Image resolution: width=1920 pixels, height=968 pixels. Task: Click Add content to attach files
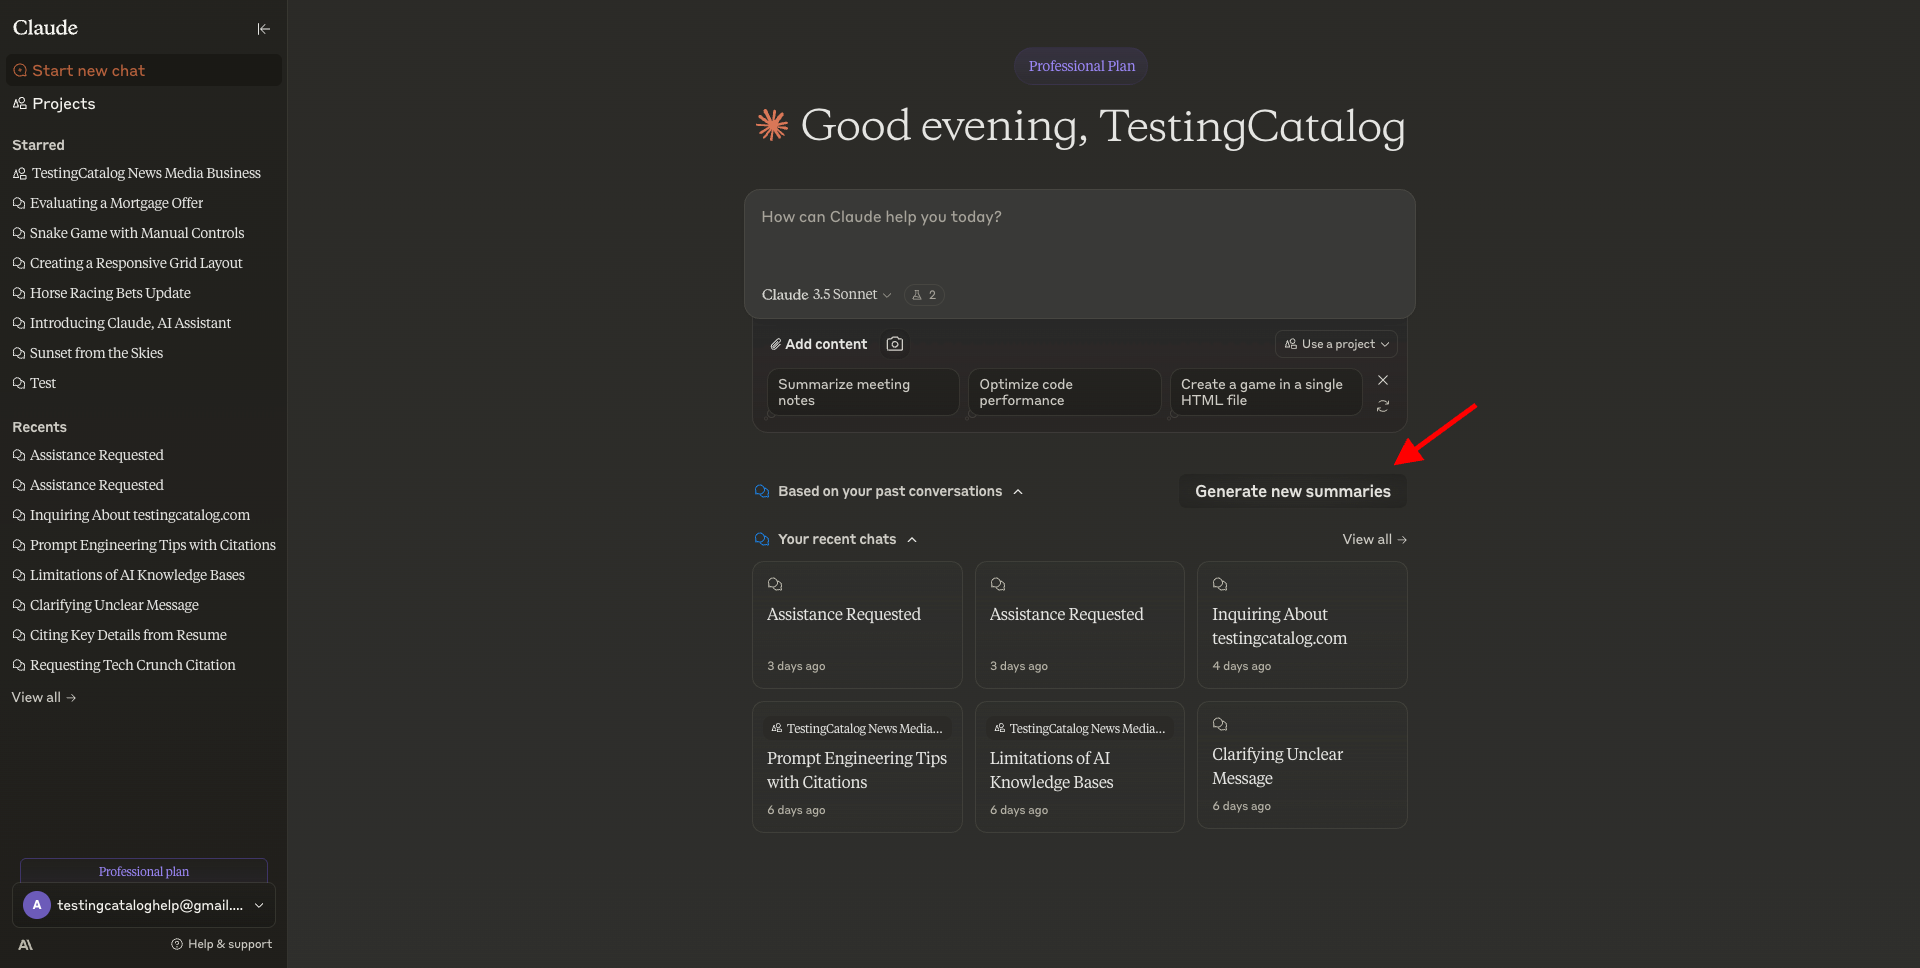[x=818, y=344]
